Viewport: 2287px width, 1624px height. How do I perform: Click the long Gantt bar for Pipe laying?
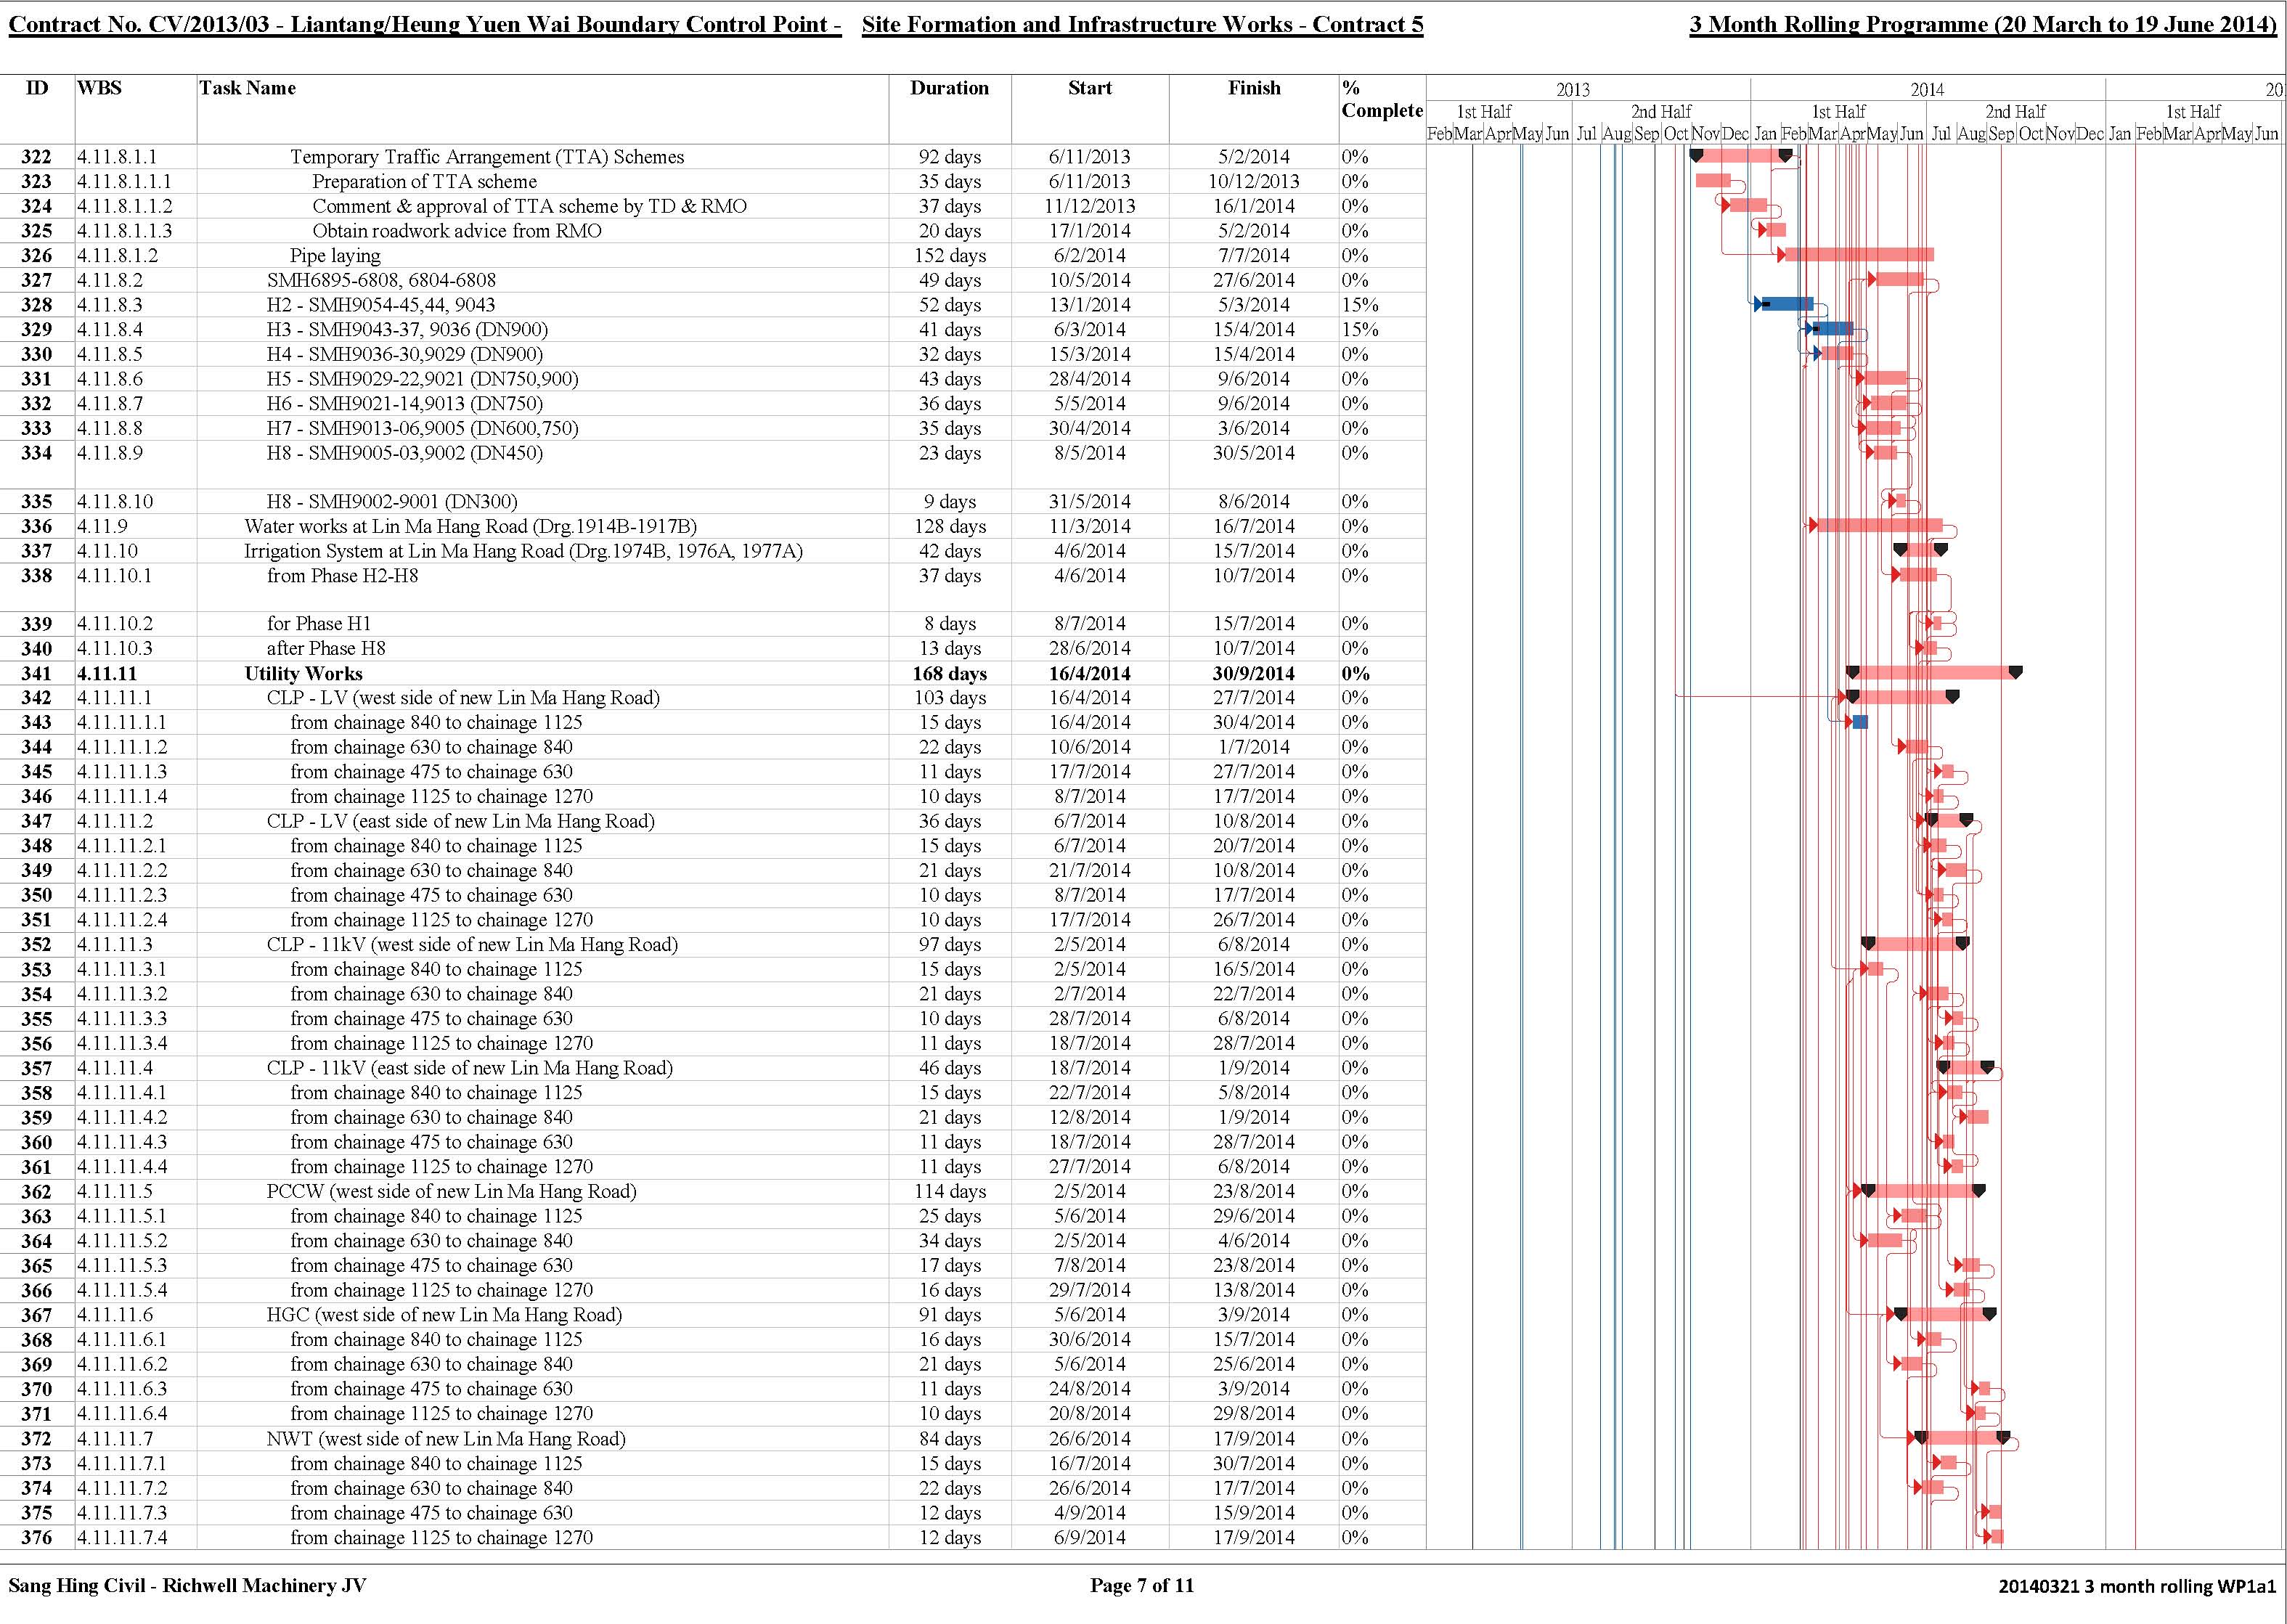coord(1860,255)
